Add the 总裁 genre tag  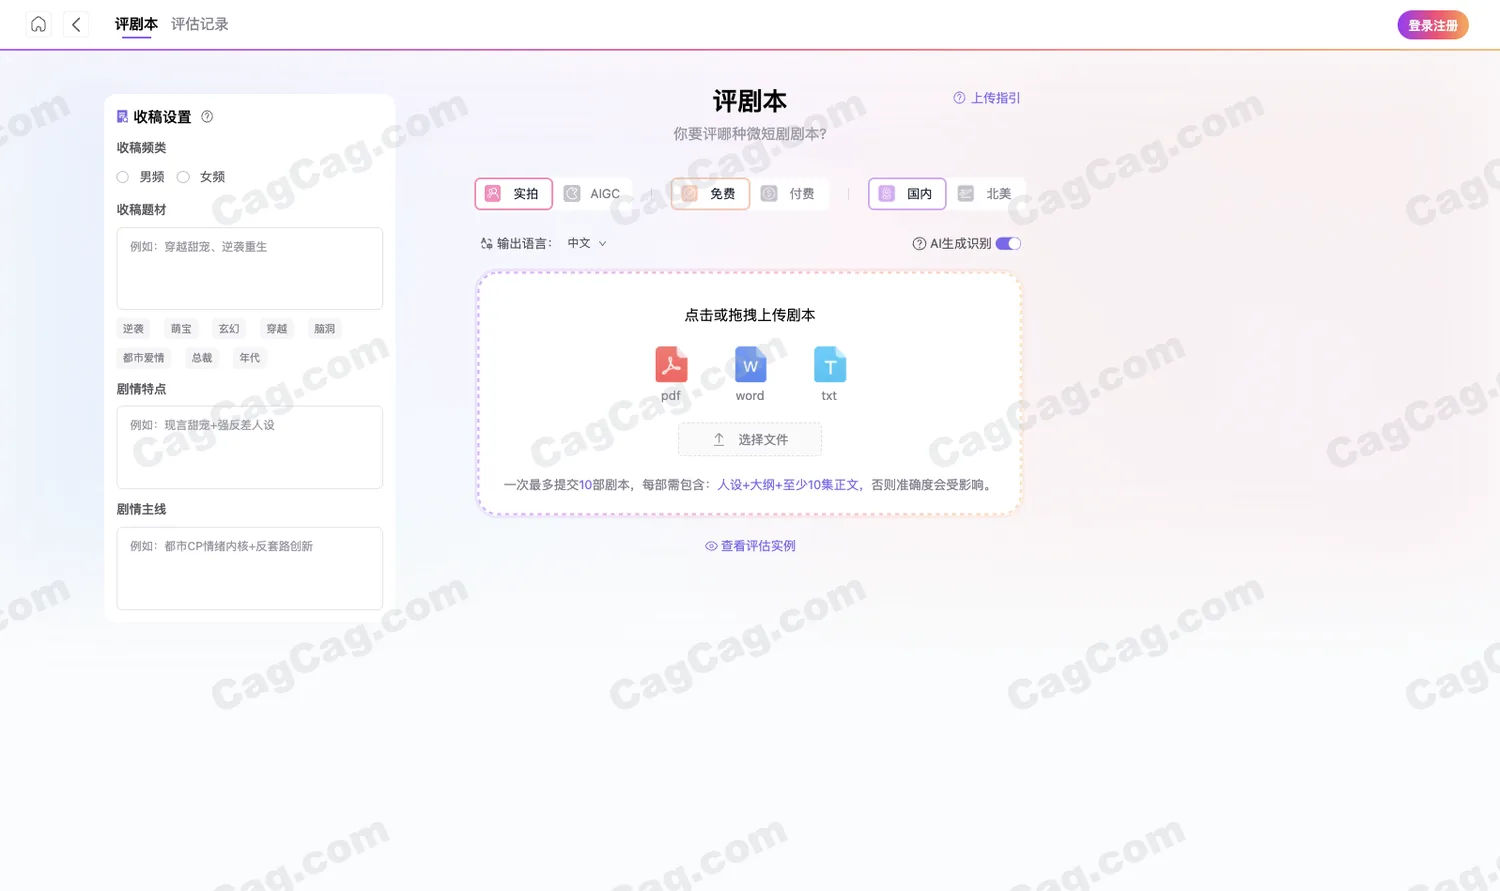202,358
